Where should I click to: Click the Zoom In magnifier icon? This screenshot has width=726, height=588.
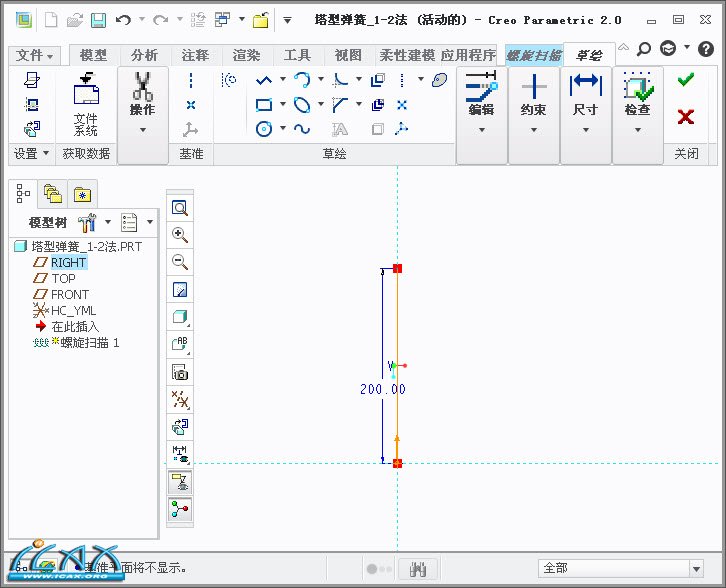180,235
